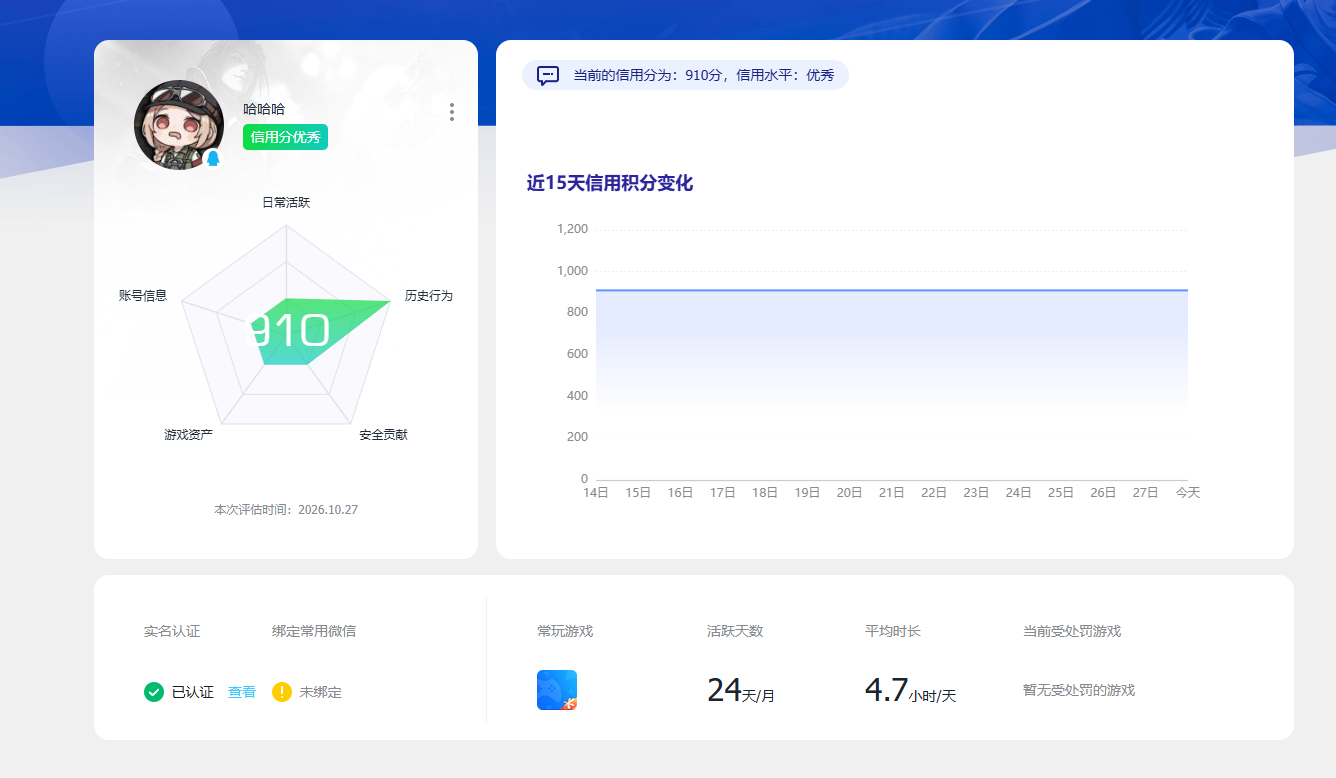Click the 平均时长 heading
The image size is (1336, 778).
tap(893, 631)
